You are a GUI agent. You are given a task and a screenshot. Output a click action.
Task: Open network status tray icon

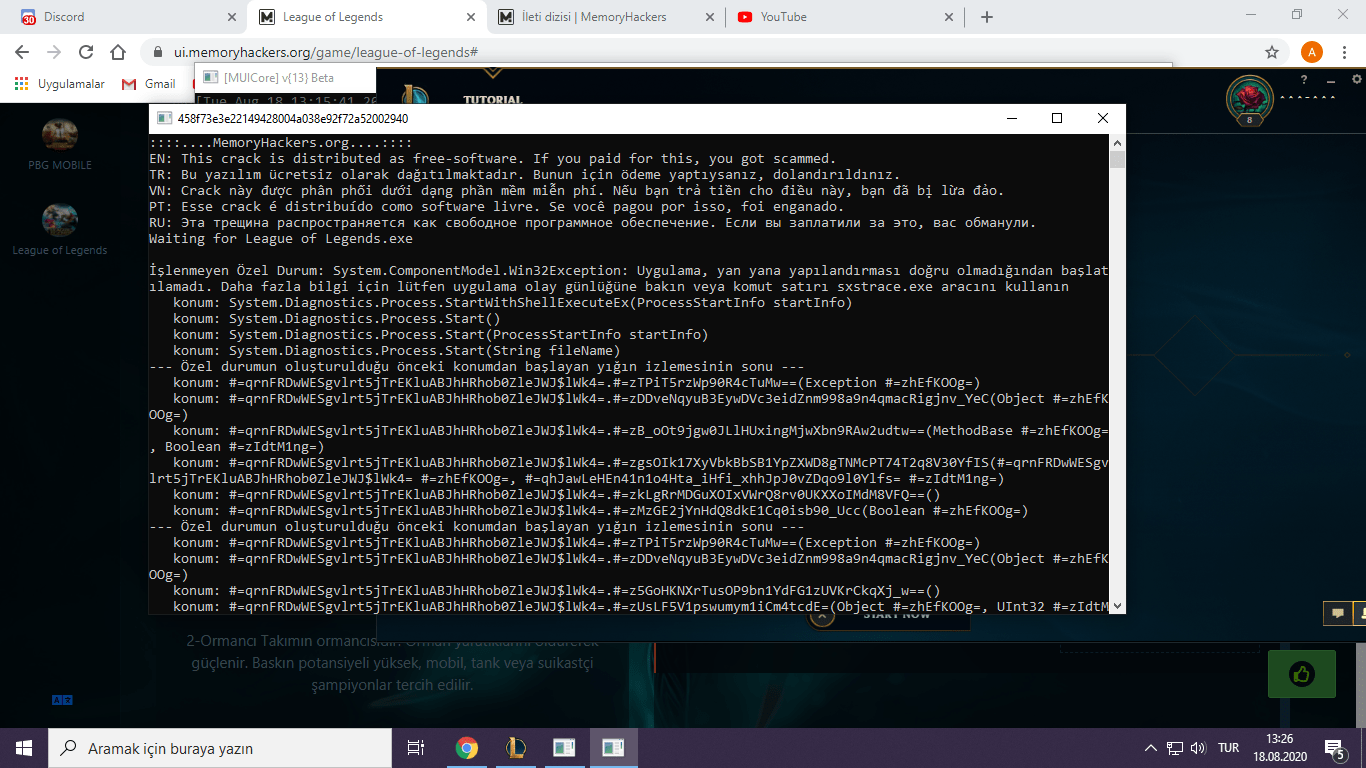point(1175,748)
